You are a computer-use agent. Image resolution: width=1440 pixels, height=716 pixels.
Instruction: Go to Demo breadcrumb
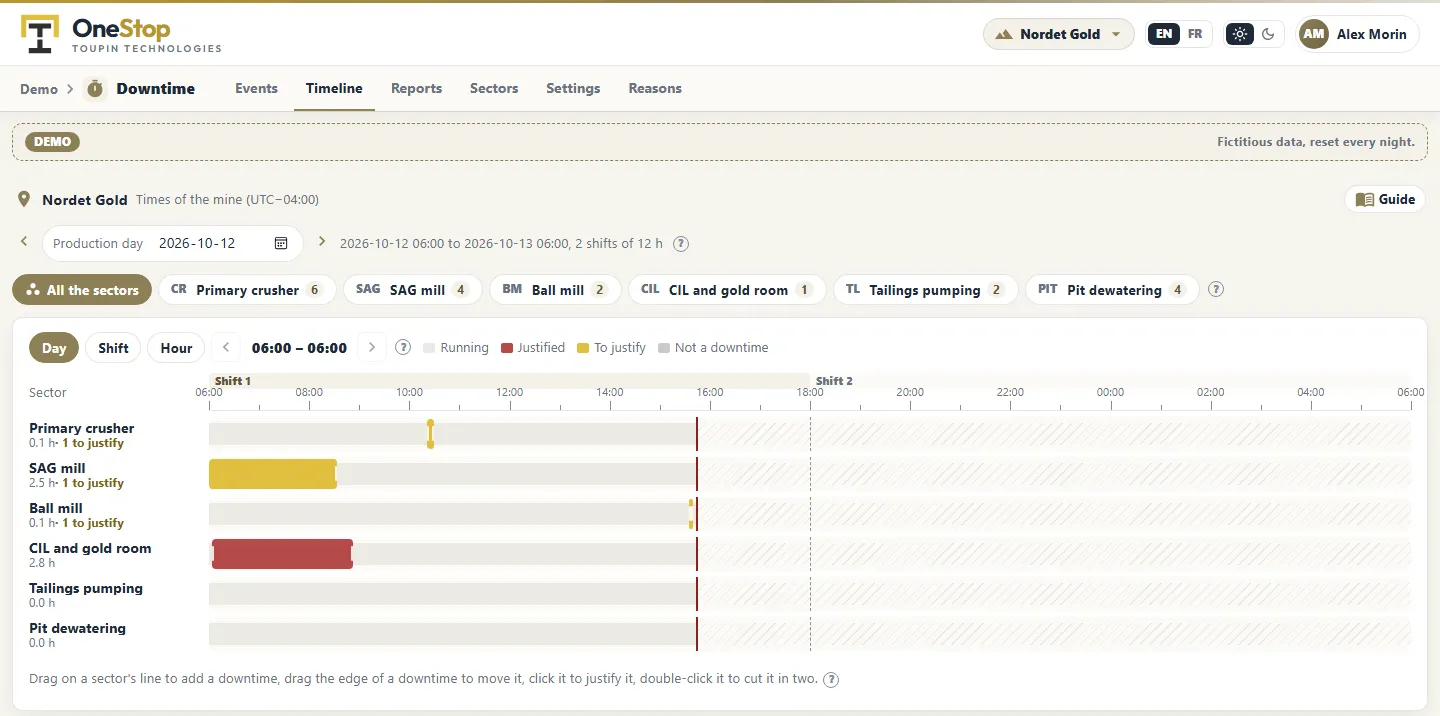click(x=39, y=89)
